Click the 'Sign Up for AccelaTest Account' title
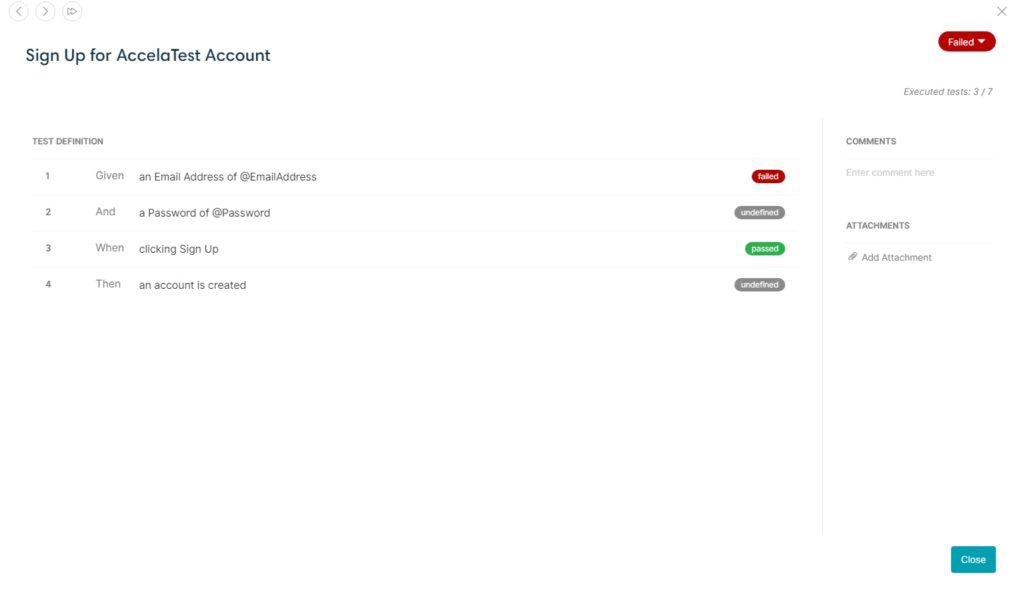Viewport: 1024px width, 597px height. coord(148,56)
